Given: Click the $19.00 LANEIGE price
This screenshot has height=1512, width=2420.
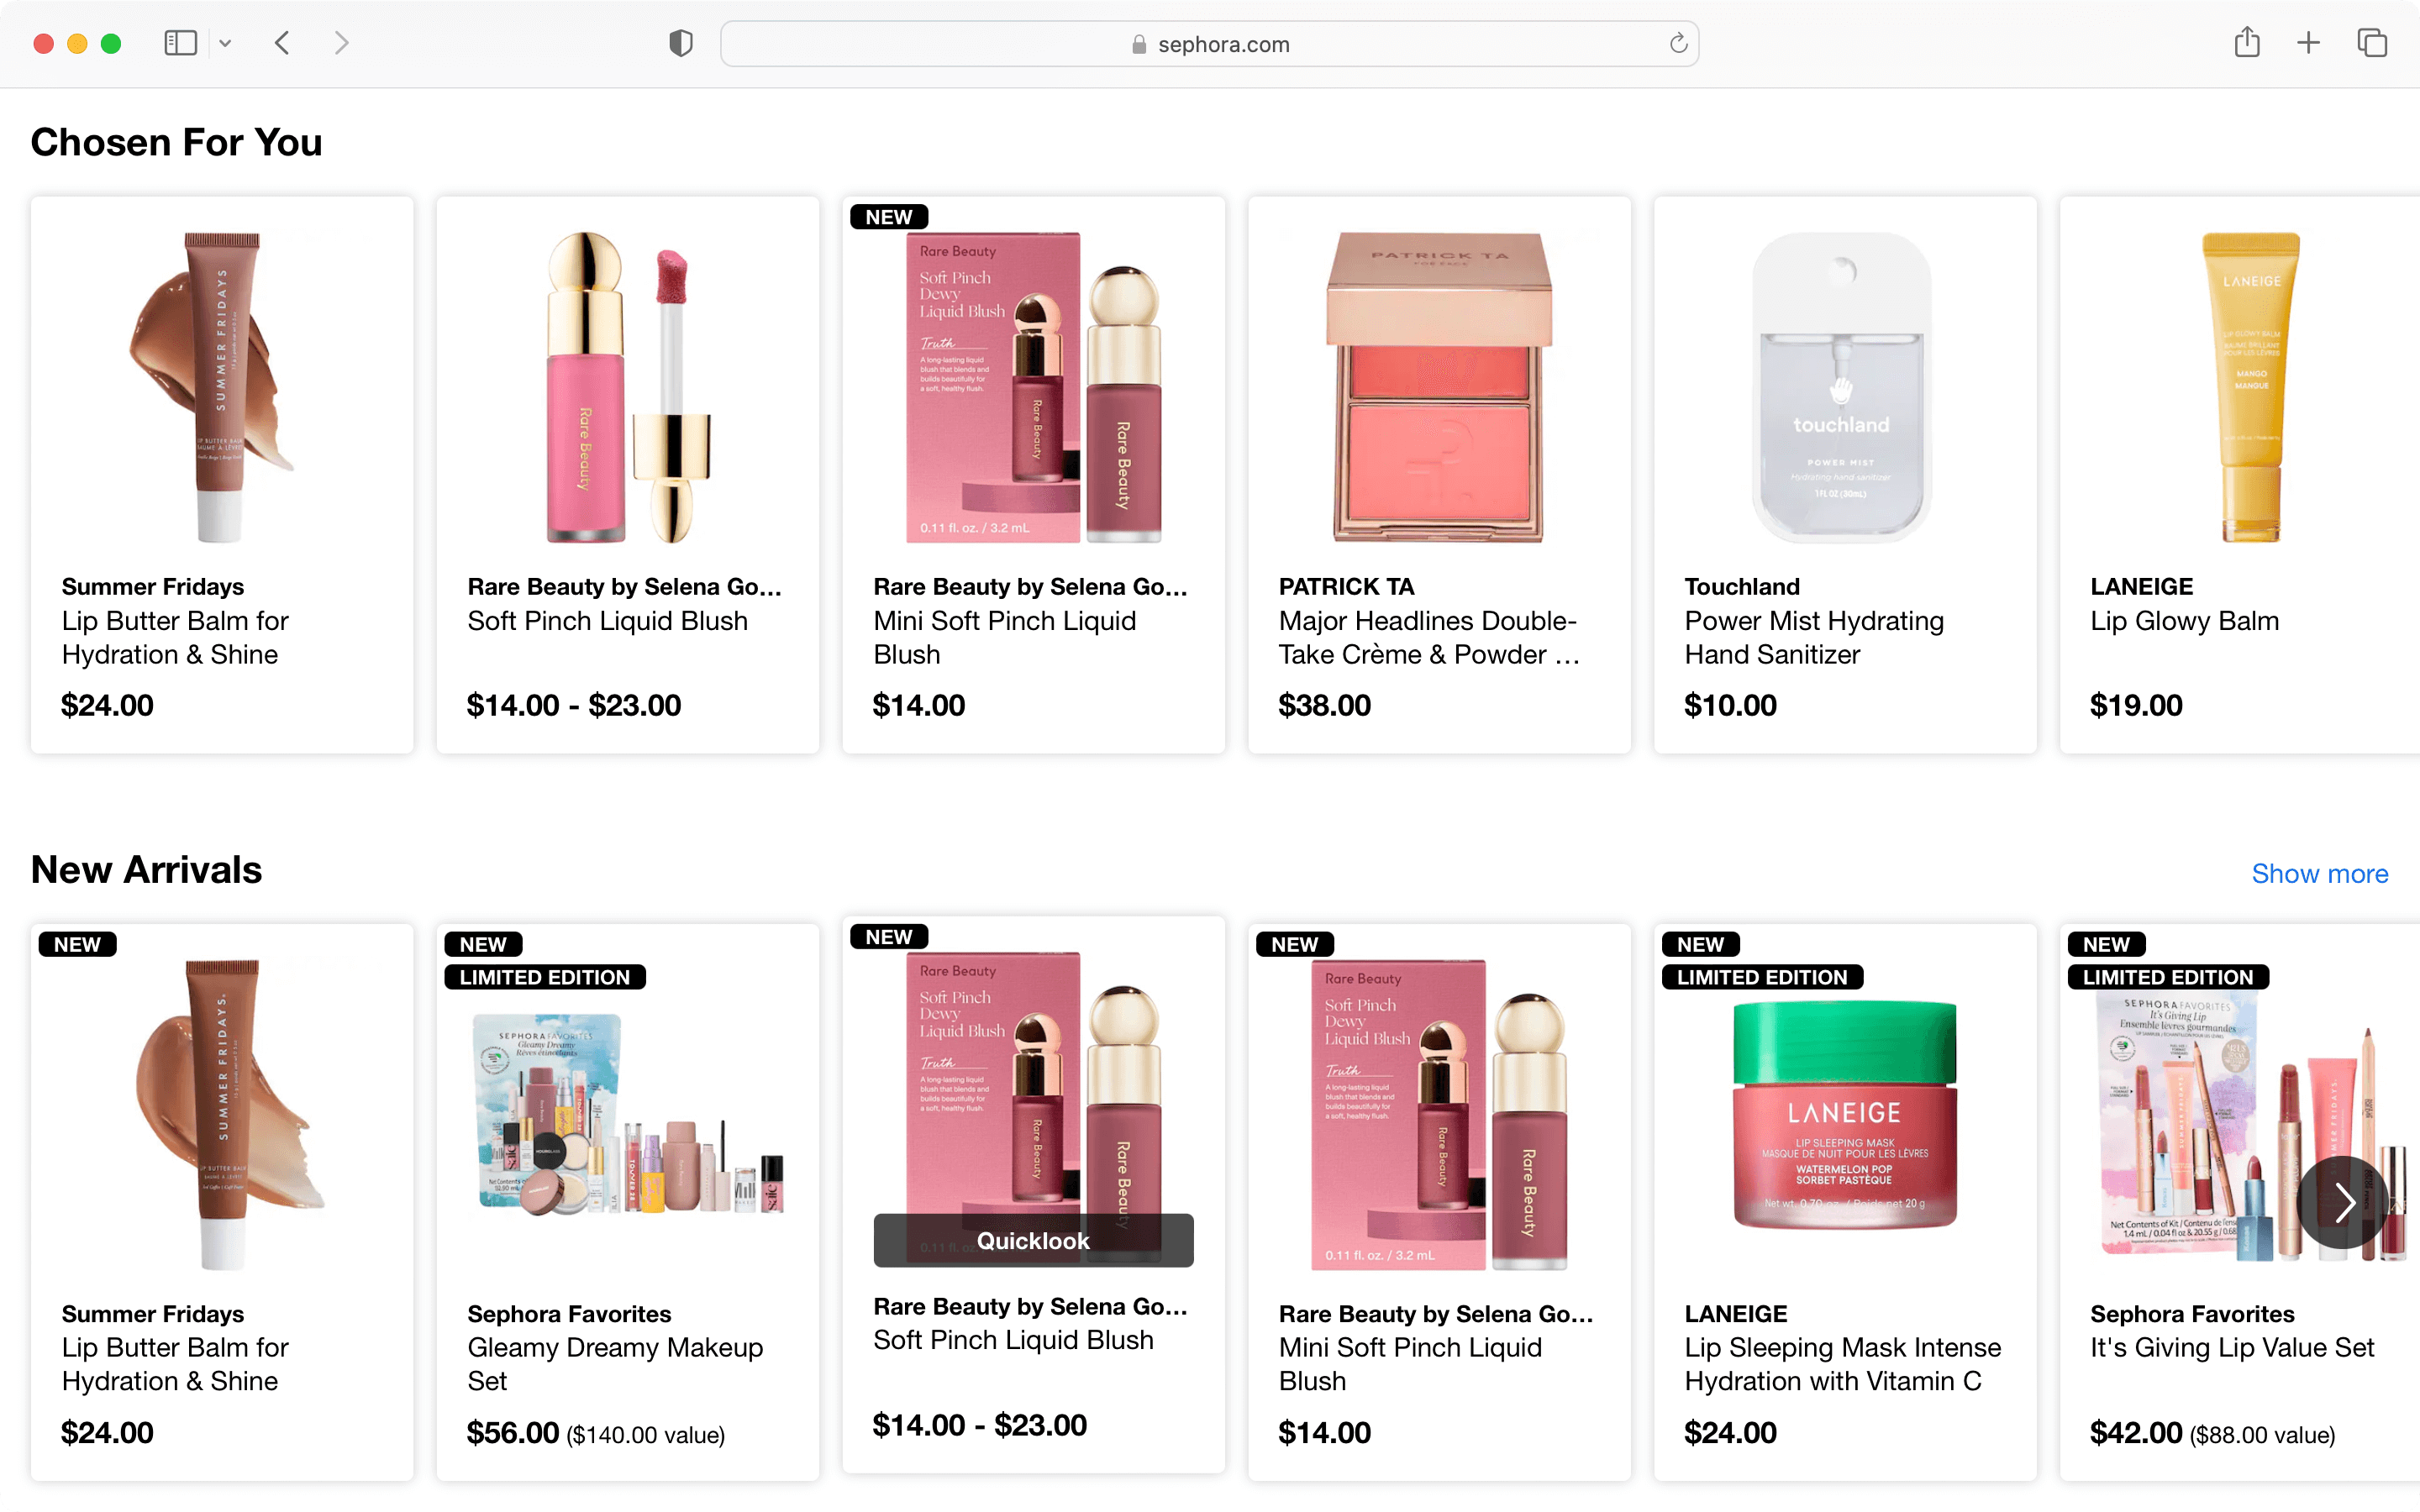Looking at the screenshot, I should (x=2136, y=705).
